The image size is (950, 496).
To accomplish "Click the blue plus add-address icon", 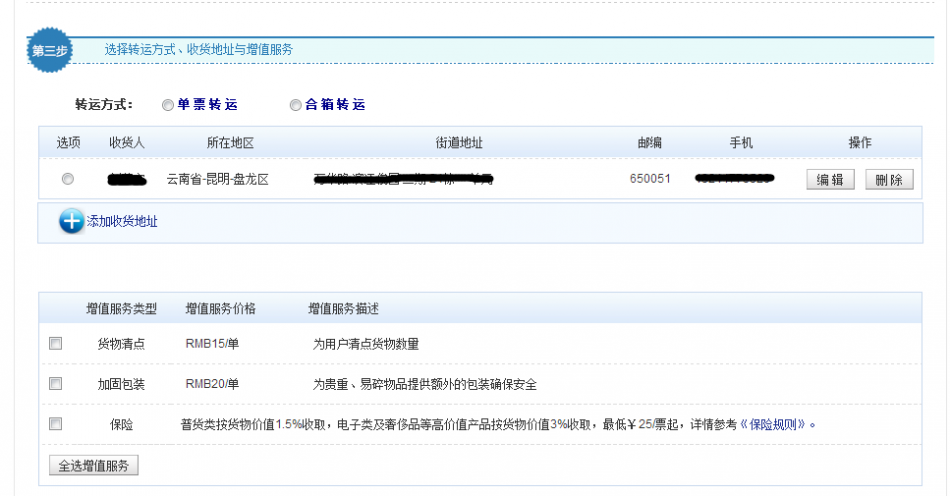I will pos(71,221).
